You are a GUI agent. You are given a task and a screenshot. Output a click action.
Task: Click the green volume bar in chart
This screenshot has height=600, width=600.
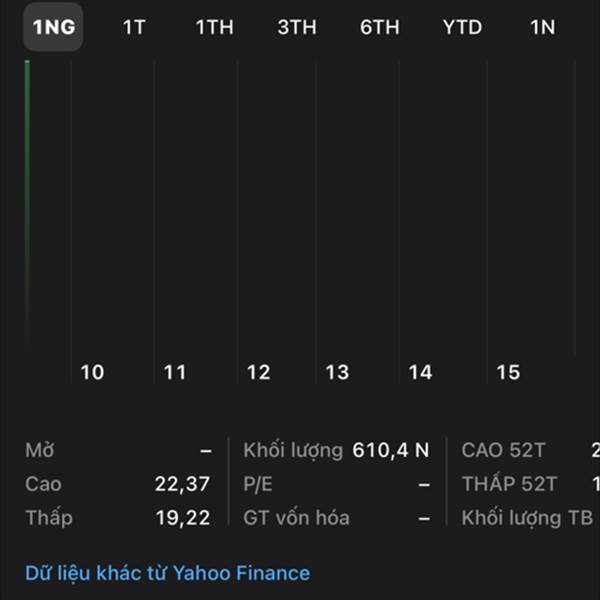[27, 200]
